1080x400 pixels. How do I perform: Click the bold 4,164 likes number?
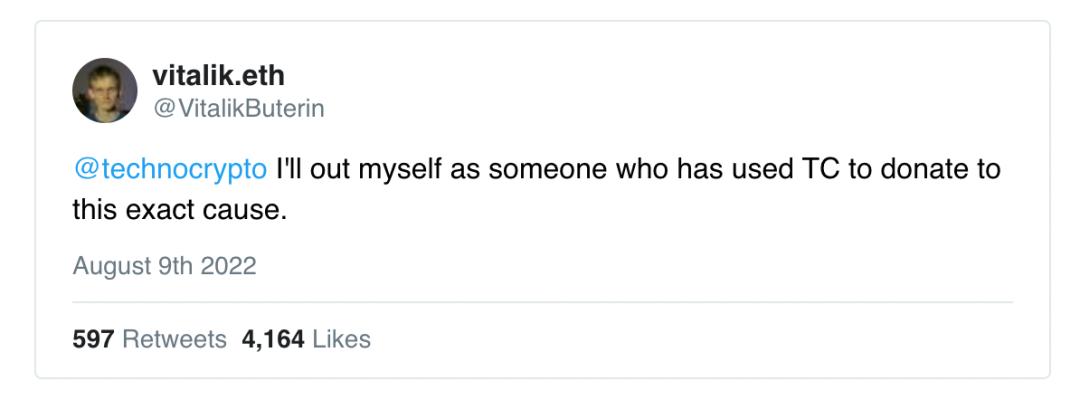click(x=272, y=339)
